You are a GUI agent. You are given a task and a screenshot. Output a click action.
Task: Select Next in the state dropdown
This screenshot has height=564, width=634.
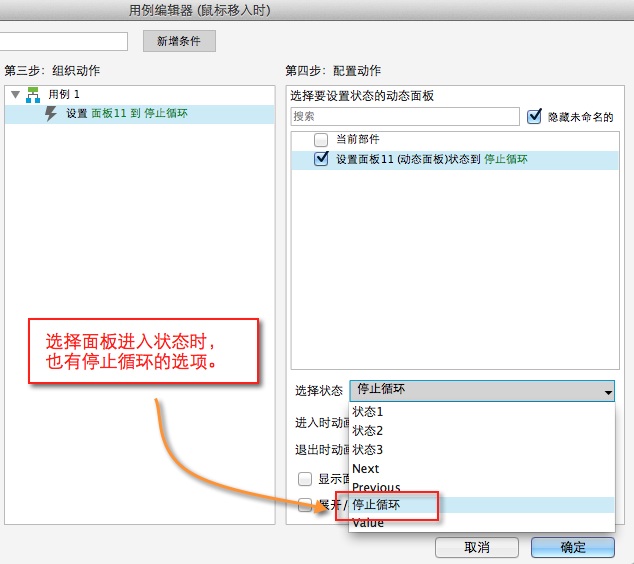[x=366, y=469]
